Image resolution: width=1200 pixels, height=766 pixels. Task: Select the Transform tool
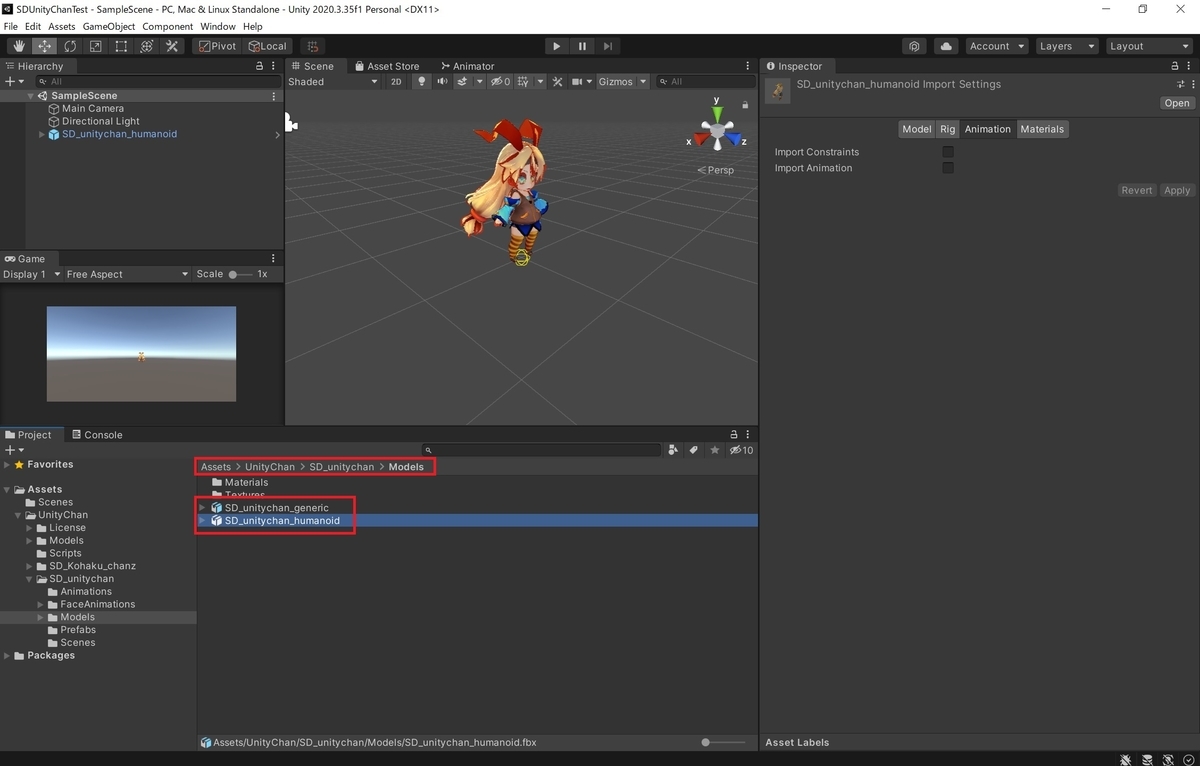(x=147, y=46)
